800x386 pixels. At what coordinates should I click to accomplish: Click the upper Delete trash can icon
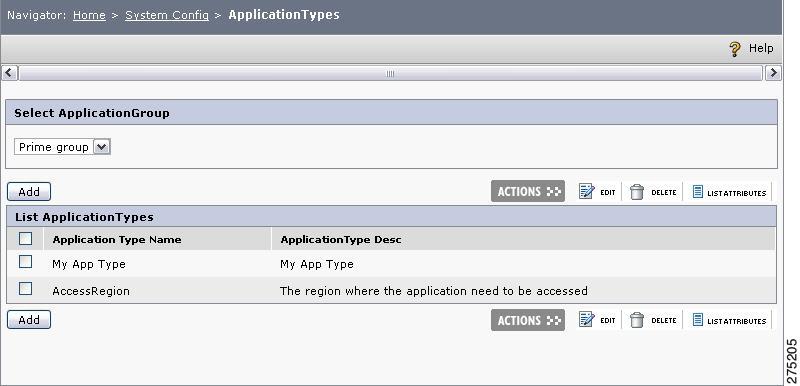point(637,192)
